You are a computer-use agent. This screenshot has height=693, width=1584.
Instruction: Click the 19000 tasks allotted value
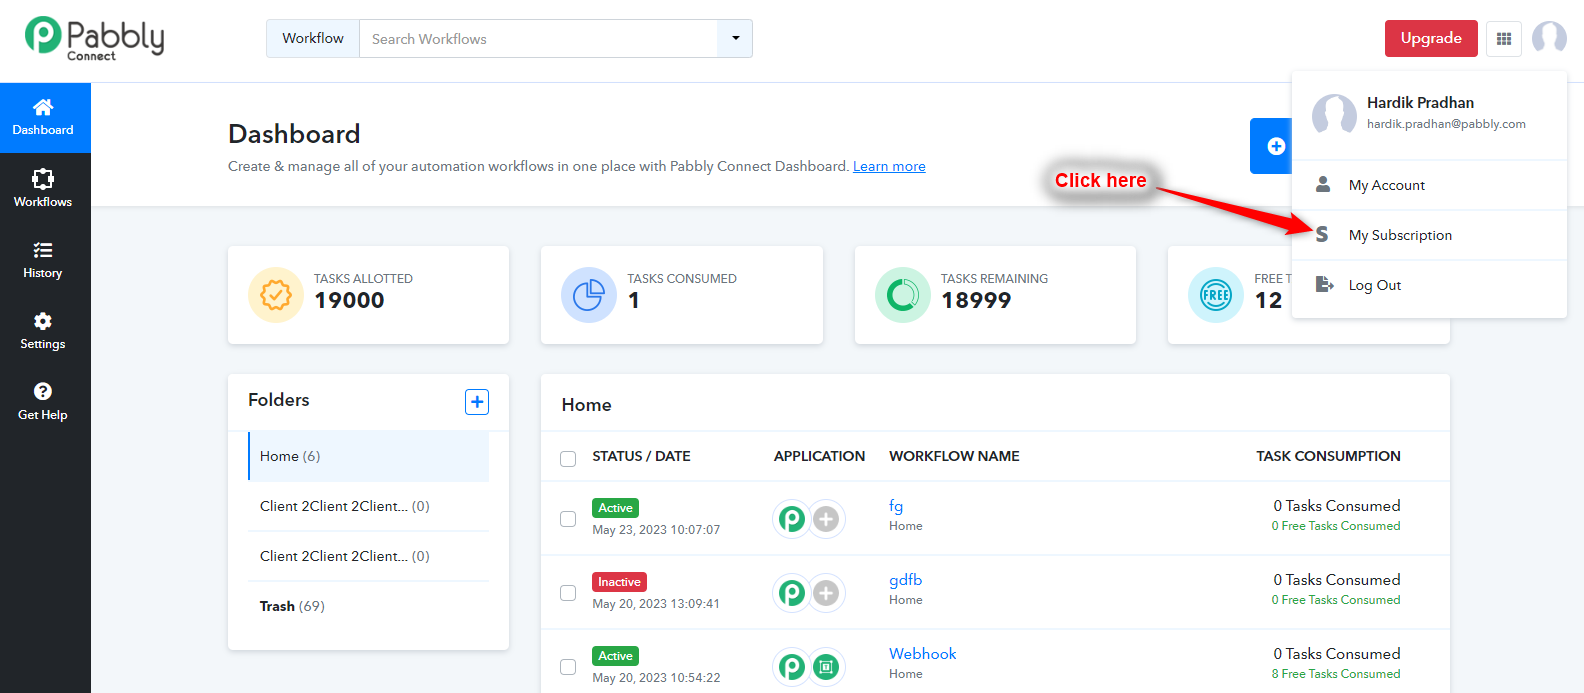[349, 300]
